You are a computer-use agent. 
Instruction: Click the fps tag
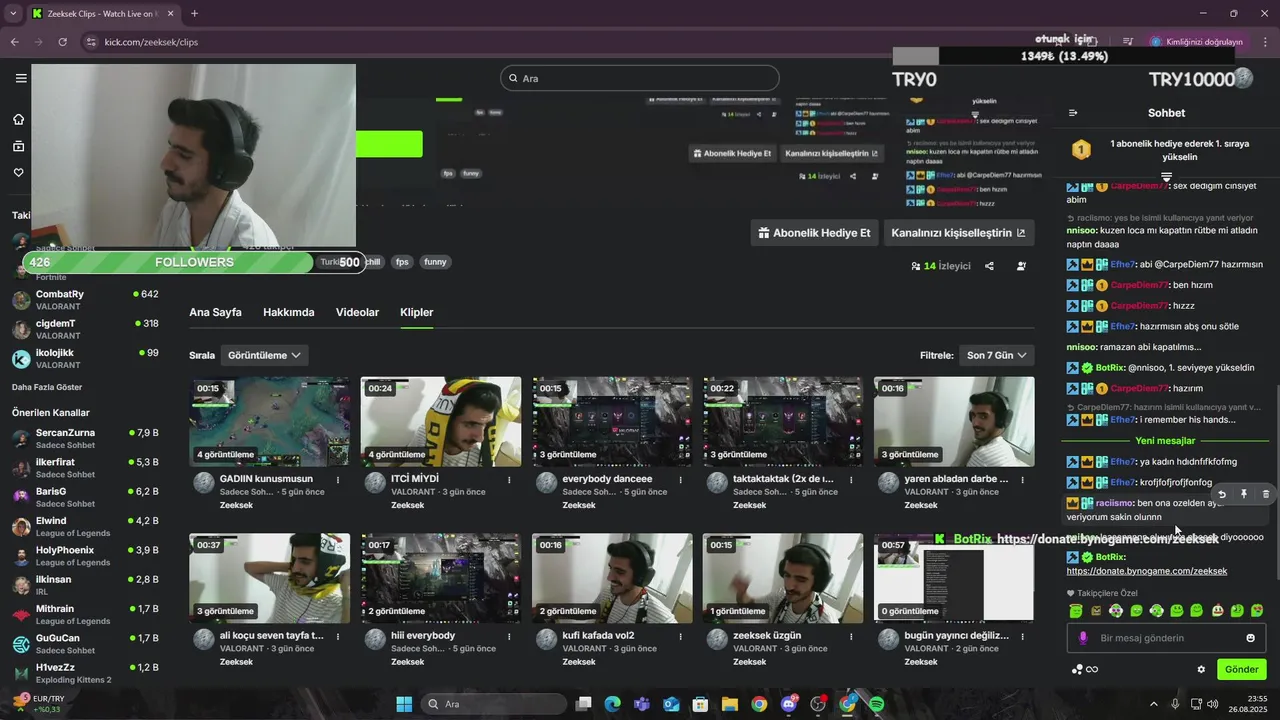402,262
